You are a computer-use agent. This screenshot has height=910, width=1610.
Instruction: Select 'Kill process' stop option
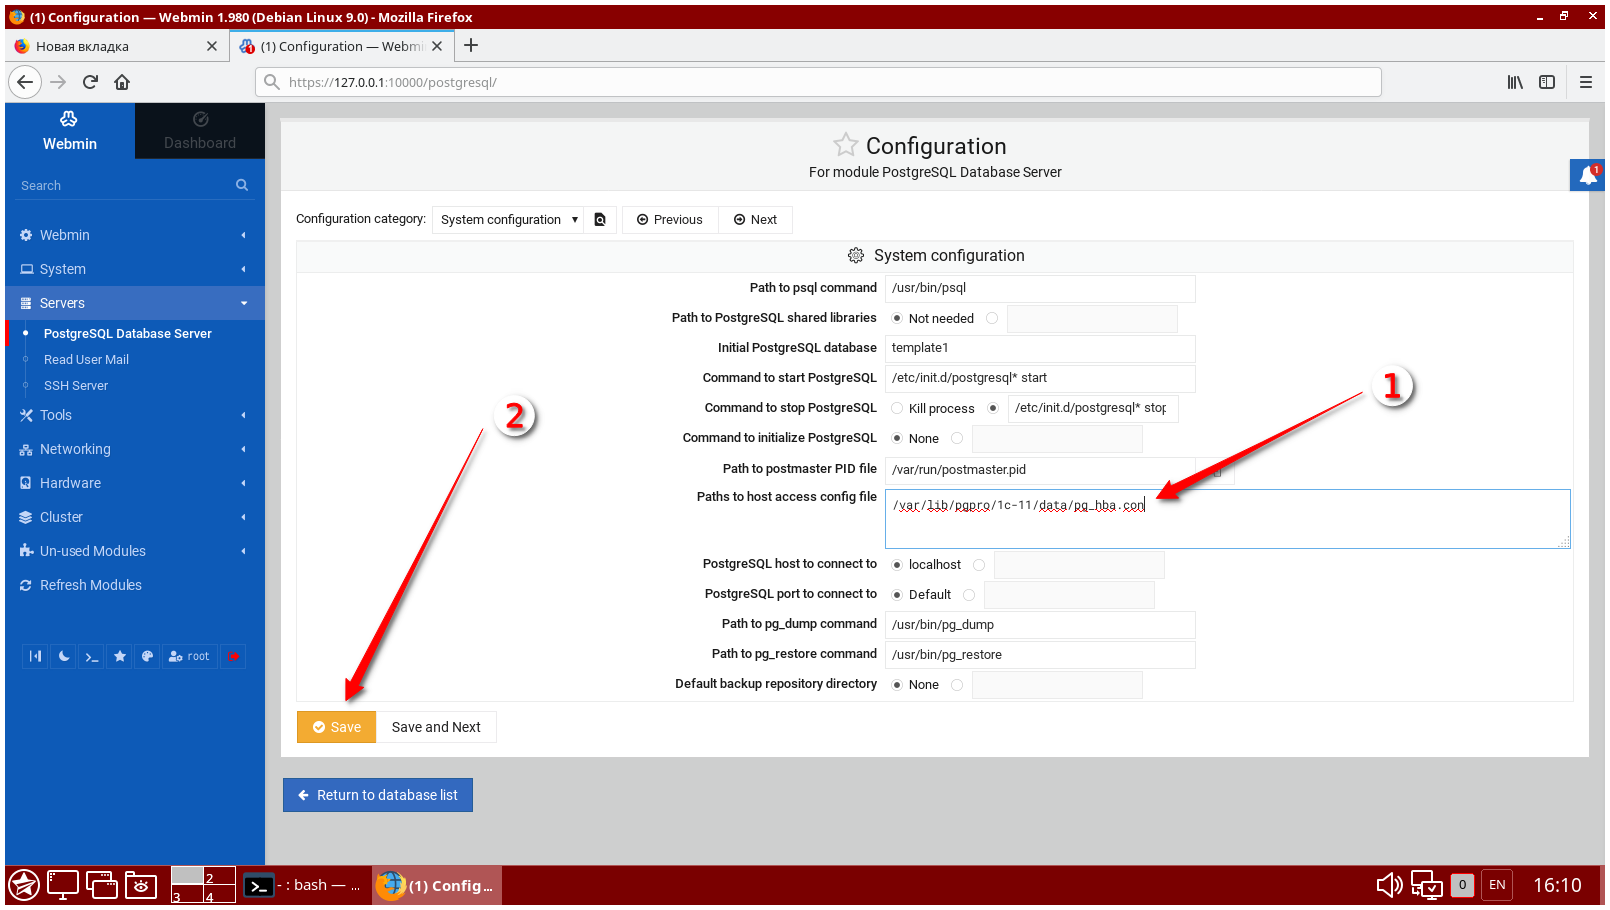[897, 408]
